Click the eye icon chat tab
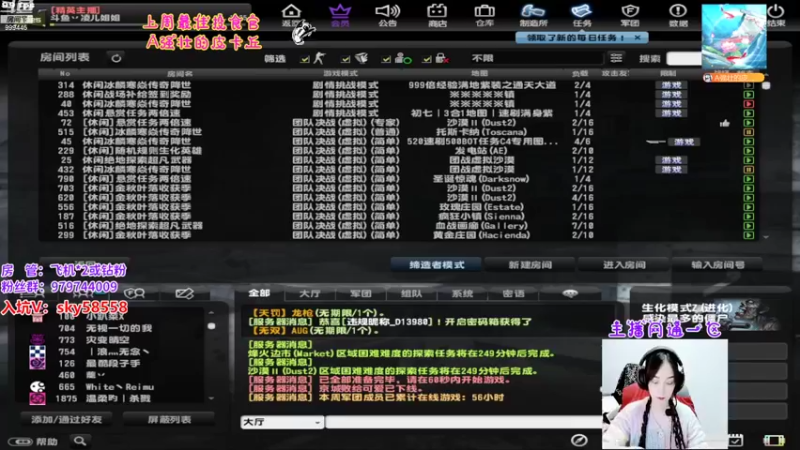Image resolution: width=800 pixels, height=450 pixels. (x=570, y=293)
